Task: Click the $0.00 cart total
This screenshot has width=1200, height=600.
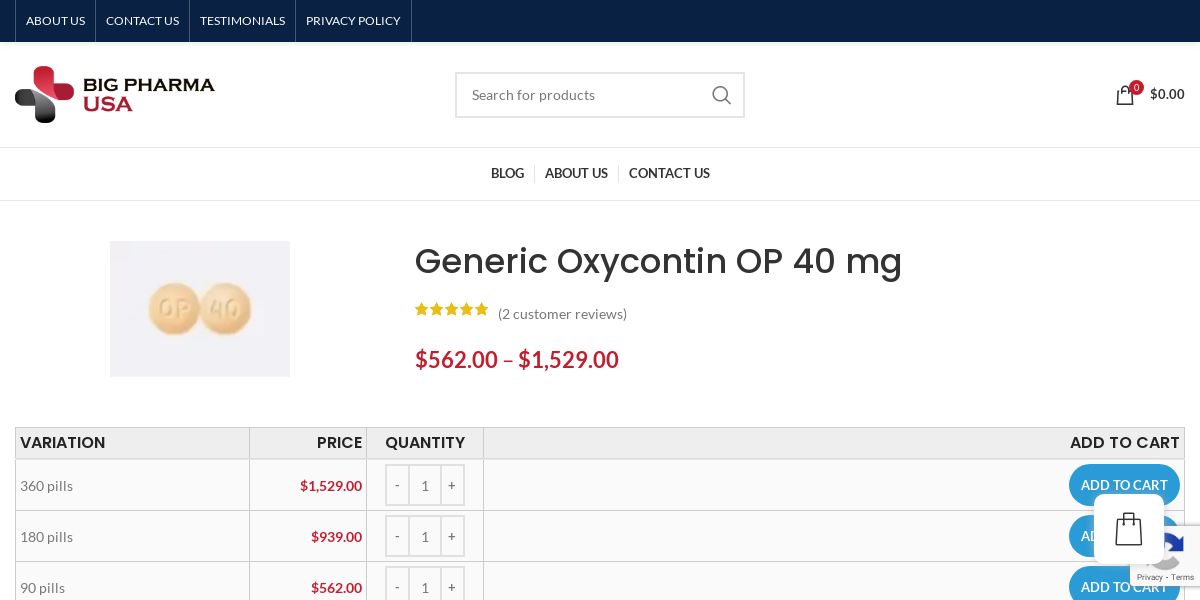Action: [1167, 94]
